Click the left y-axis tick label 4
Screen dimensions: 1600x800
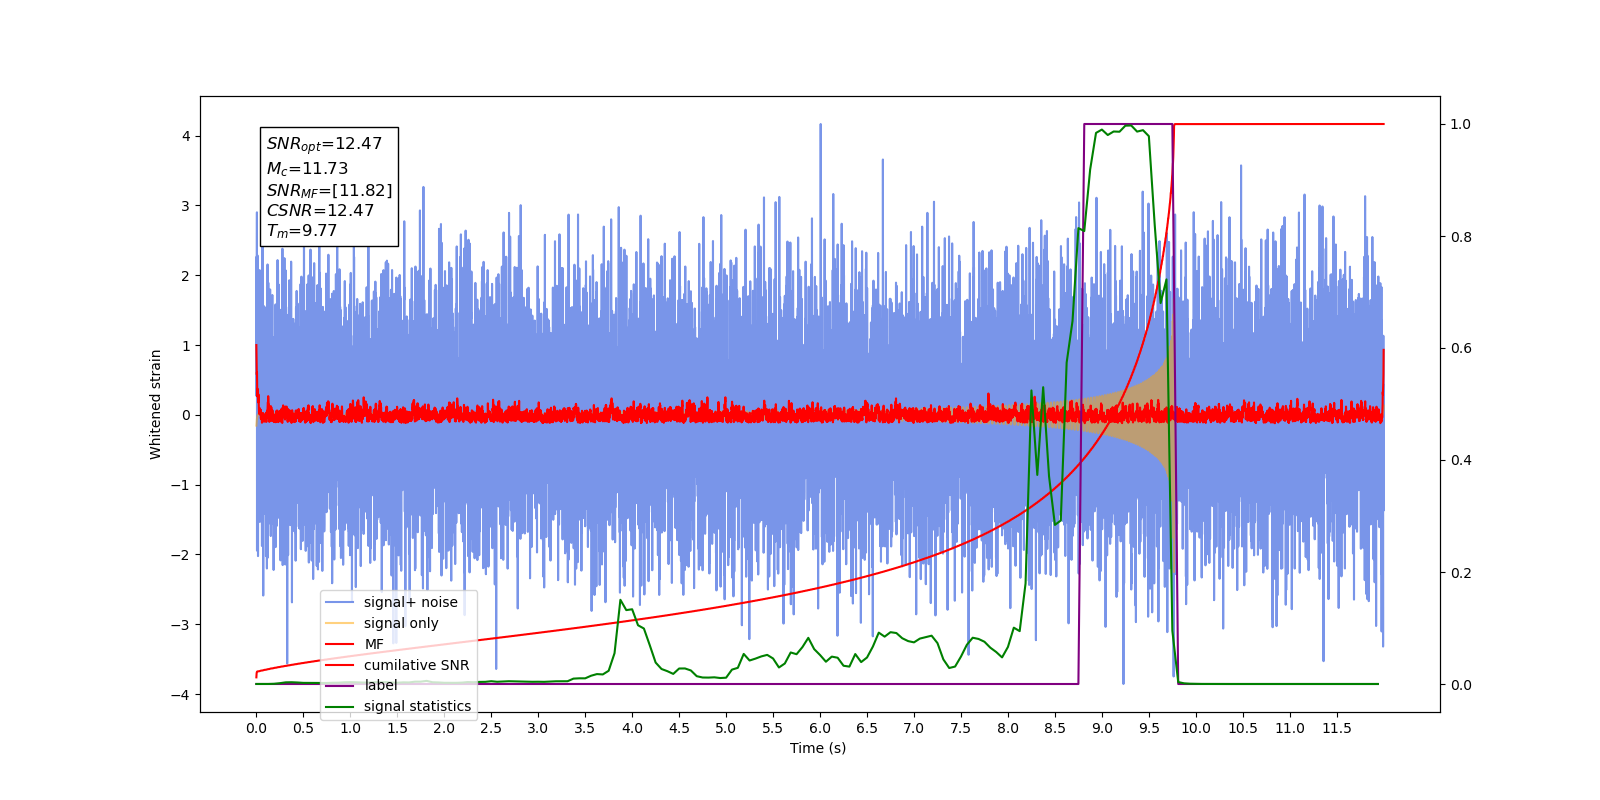click(185, 136)
